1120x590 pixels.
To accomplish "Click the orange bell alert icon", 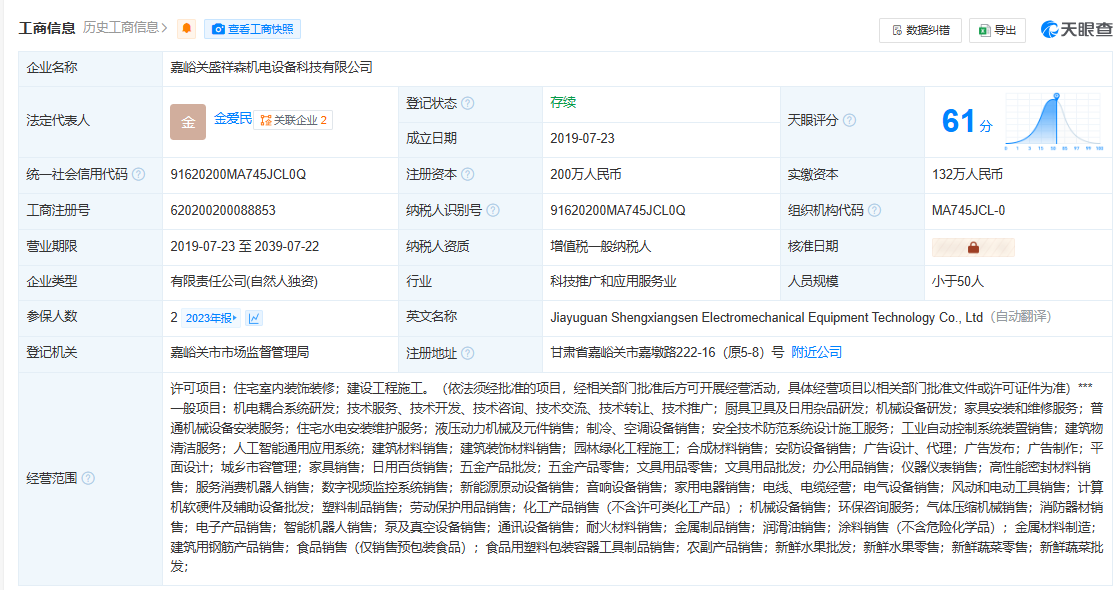I will click(186, 29).
